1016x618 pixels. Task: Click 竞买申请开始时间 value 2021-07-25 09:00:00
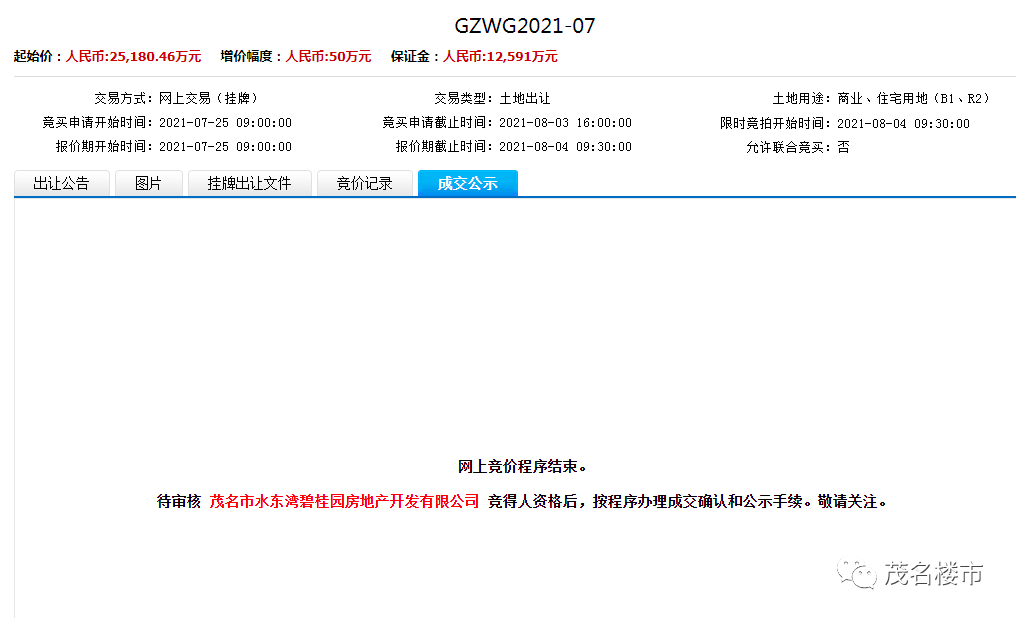click(225, 122)
